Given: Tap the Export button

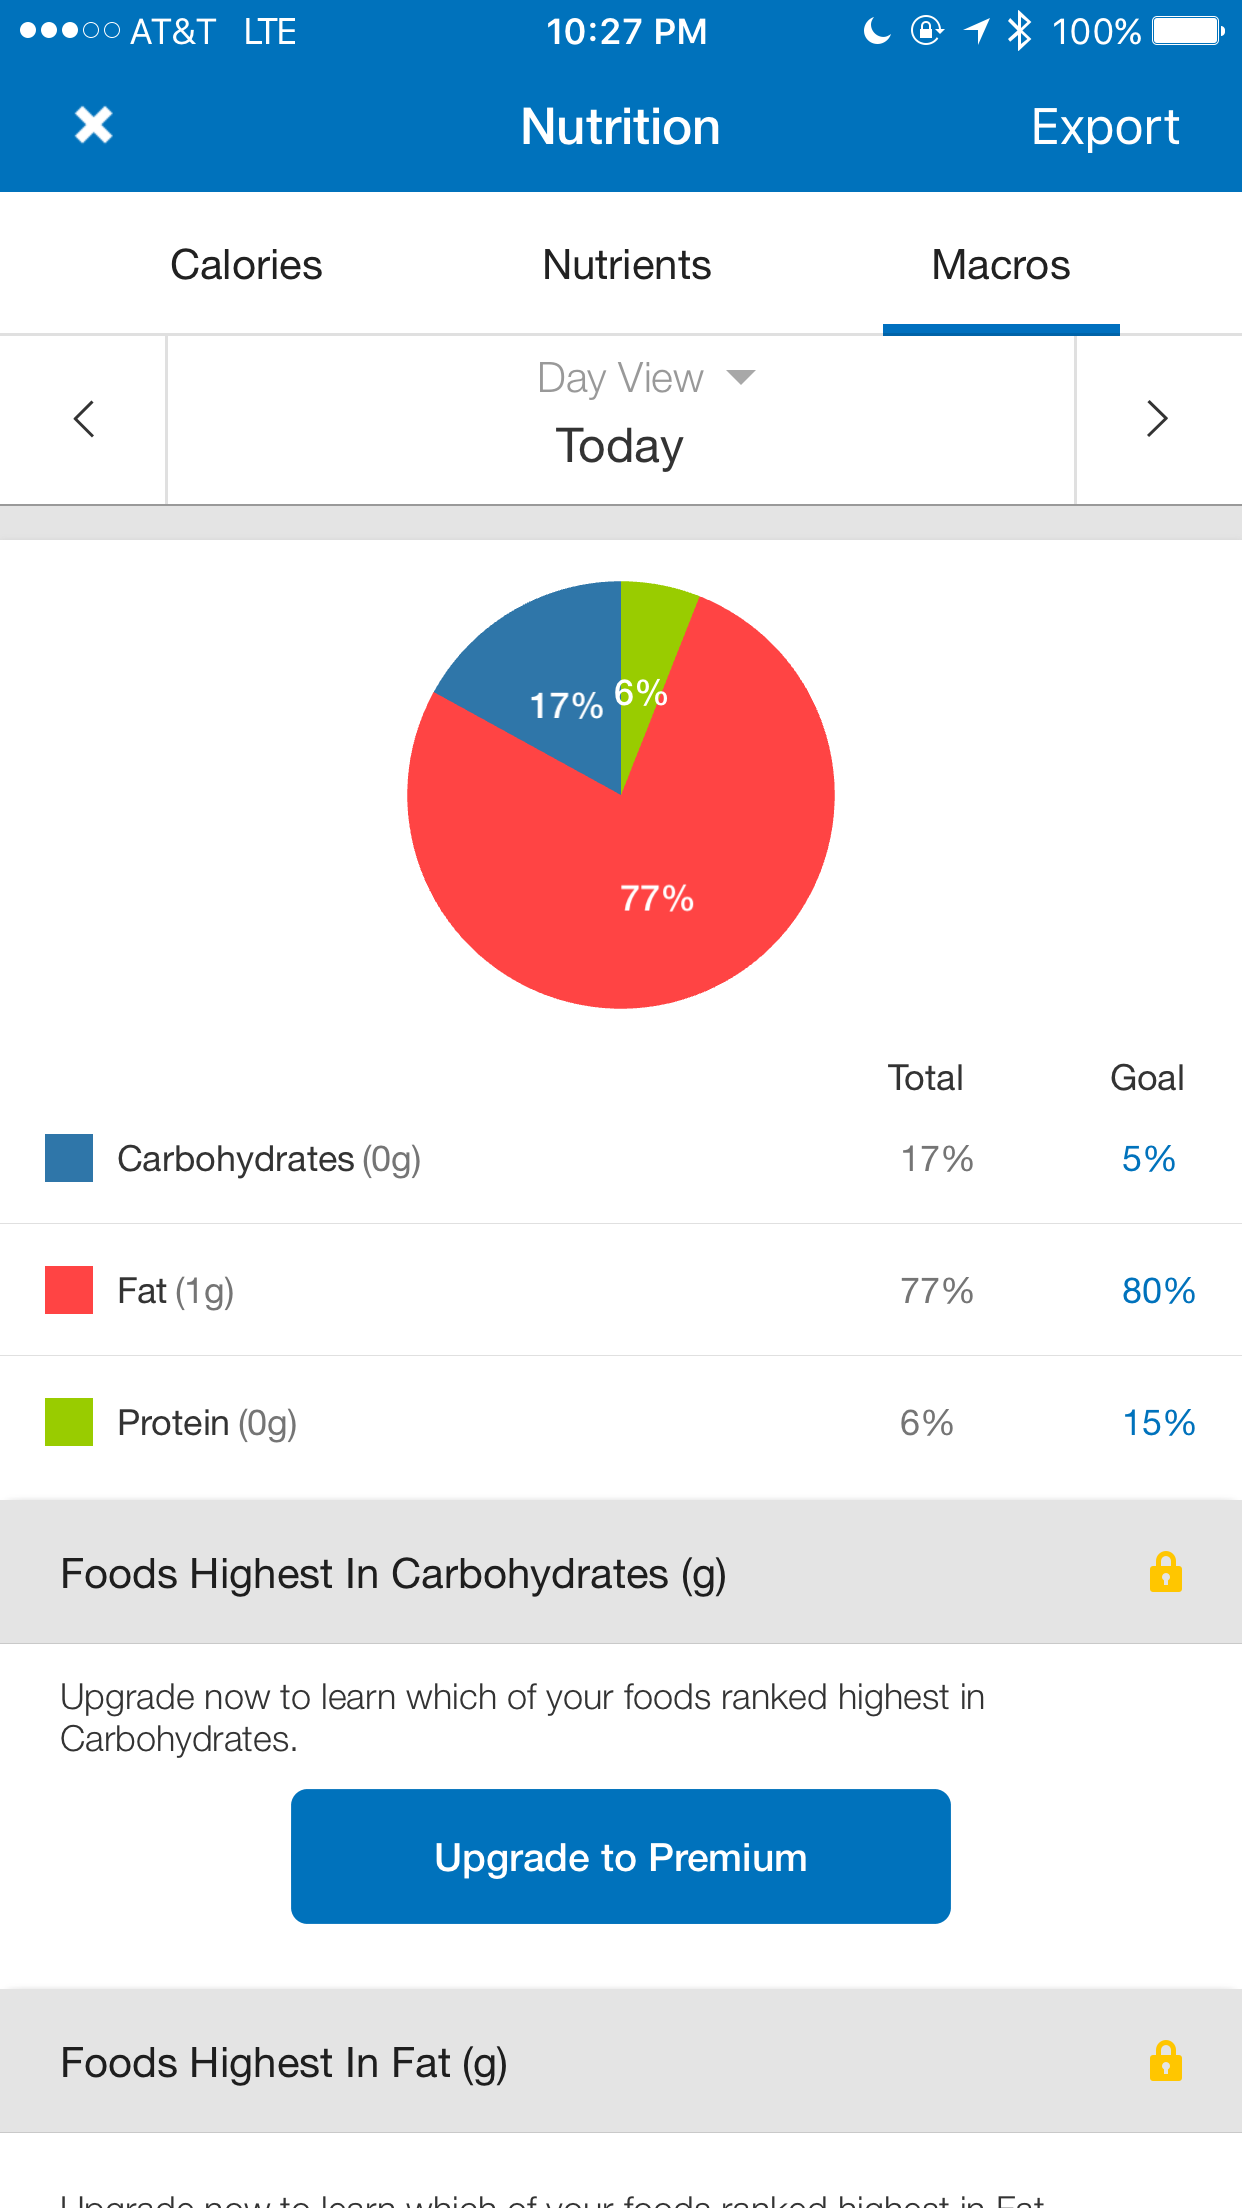Looking at the screenshot, I should [x=1105, y=127].
